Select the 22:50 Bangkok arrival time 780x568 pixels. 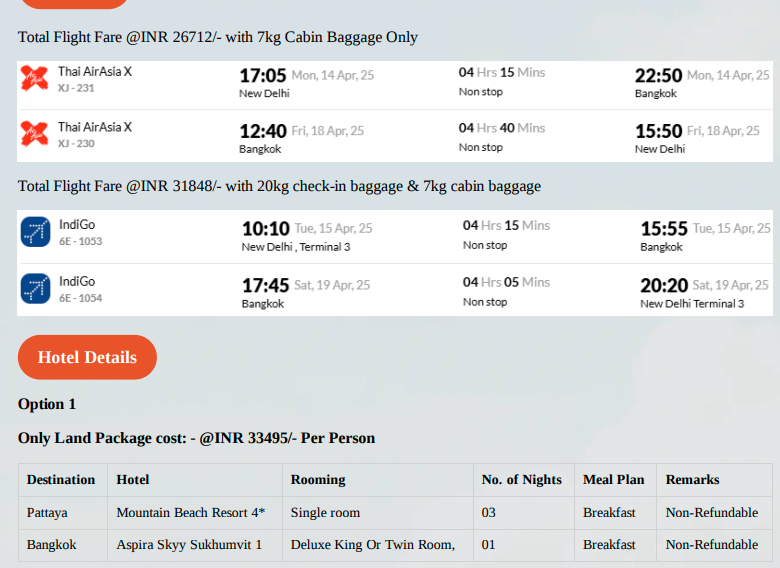[658, 76]
